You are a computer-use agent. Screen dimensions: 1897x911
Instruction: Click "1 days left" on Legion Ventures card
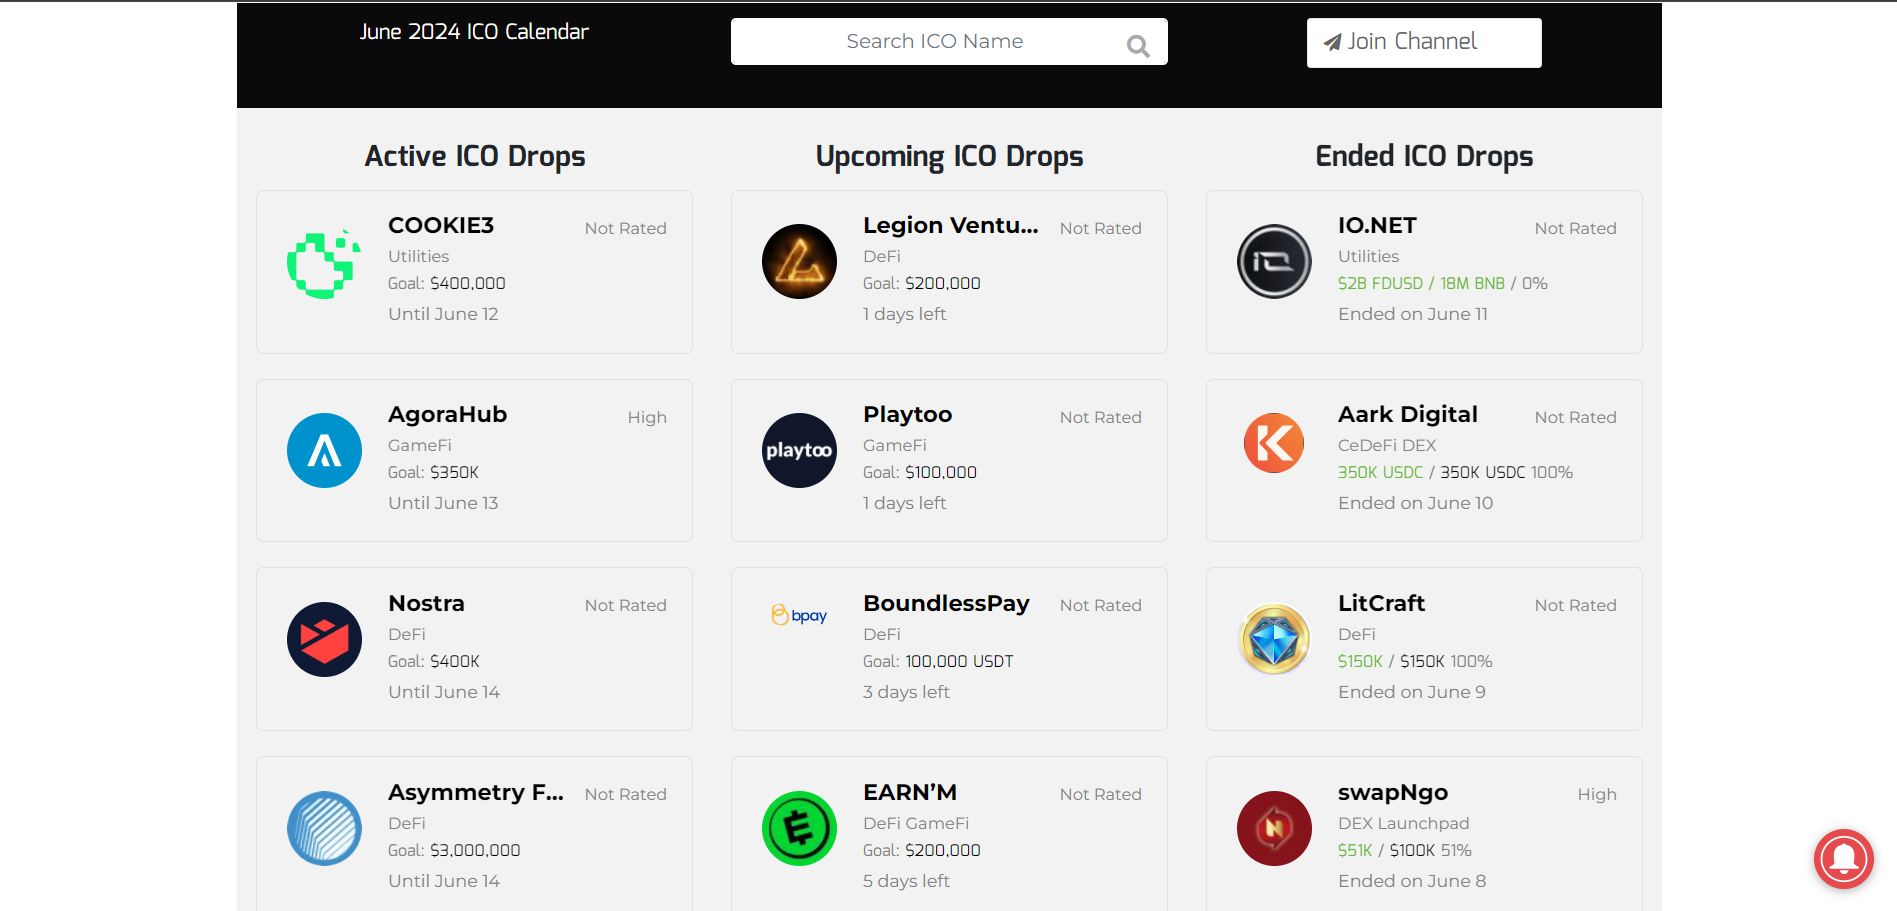[x=904, y=314]
